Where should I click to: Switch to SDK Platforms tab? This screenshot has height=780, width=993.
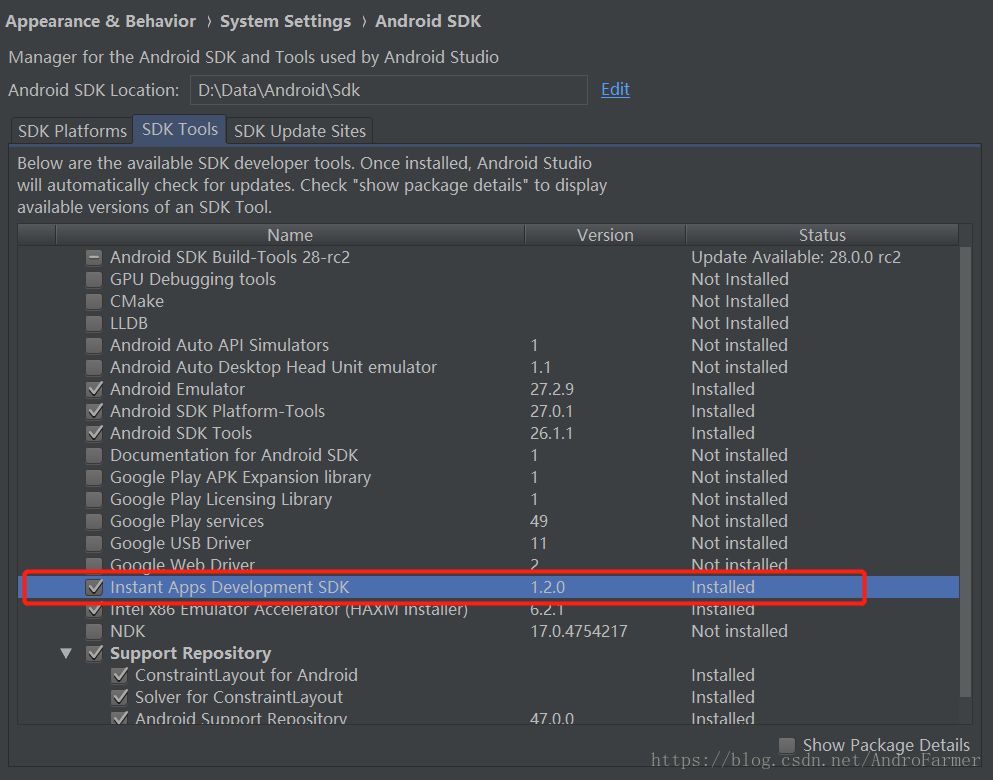pos(72,131)
